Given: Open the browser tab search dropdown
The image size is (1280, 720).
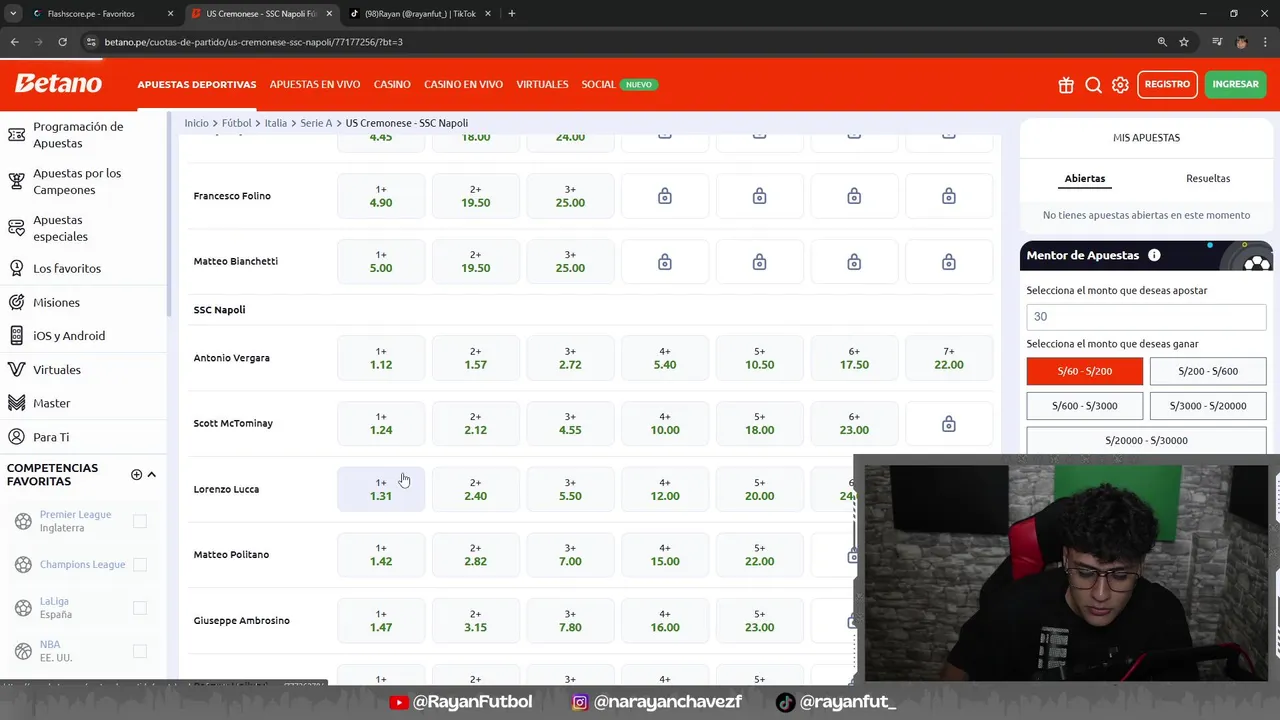Looking at the screenshot, I should tap(15, 14).
